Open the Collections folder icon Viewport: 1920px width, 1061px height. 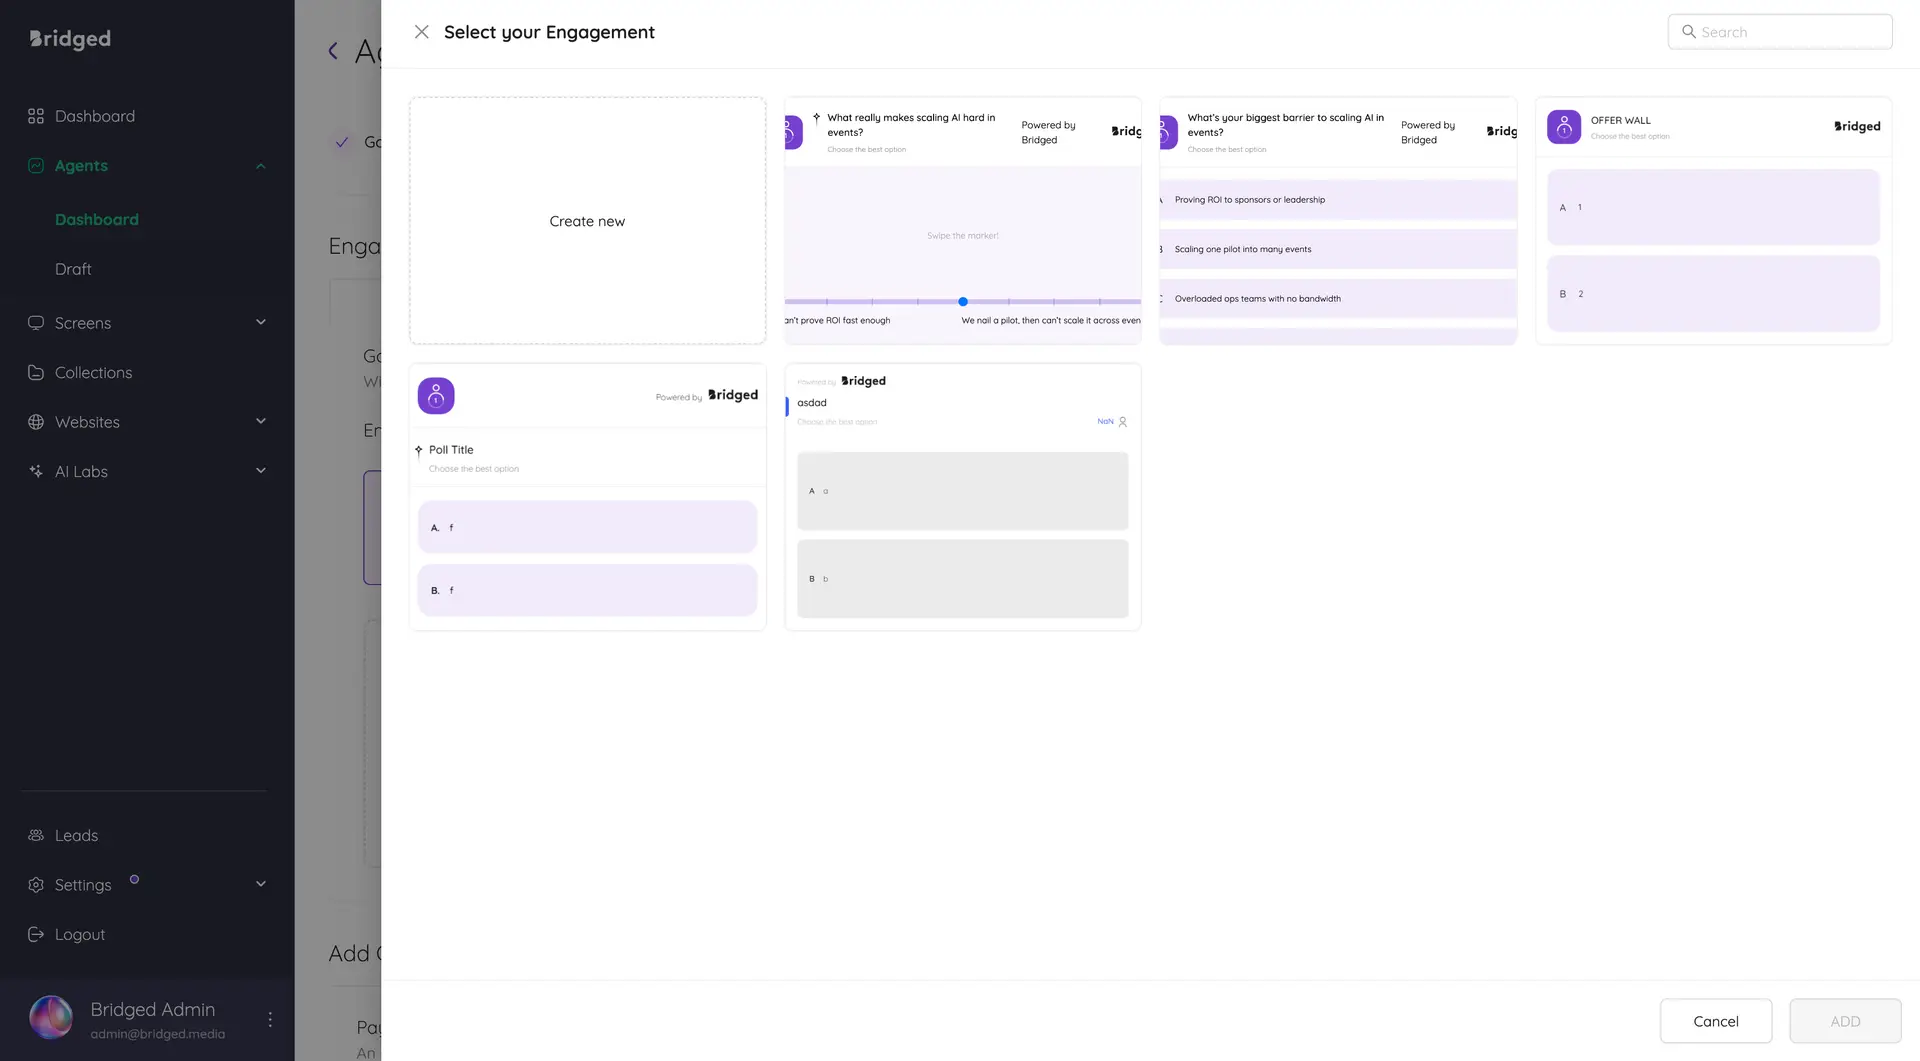[x=36, y=372]
